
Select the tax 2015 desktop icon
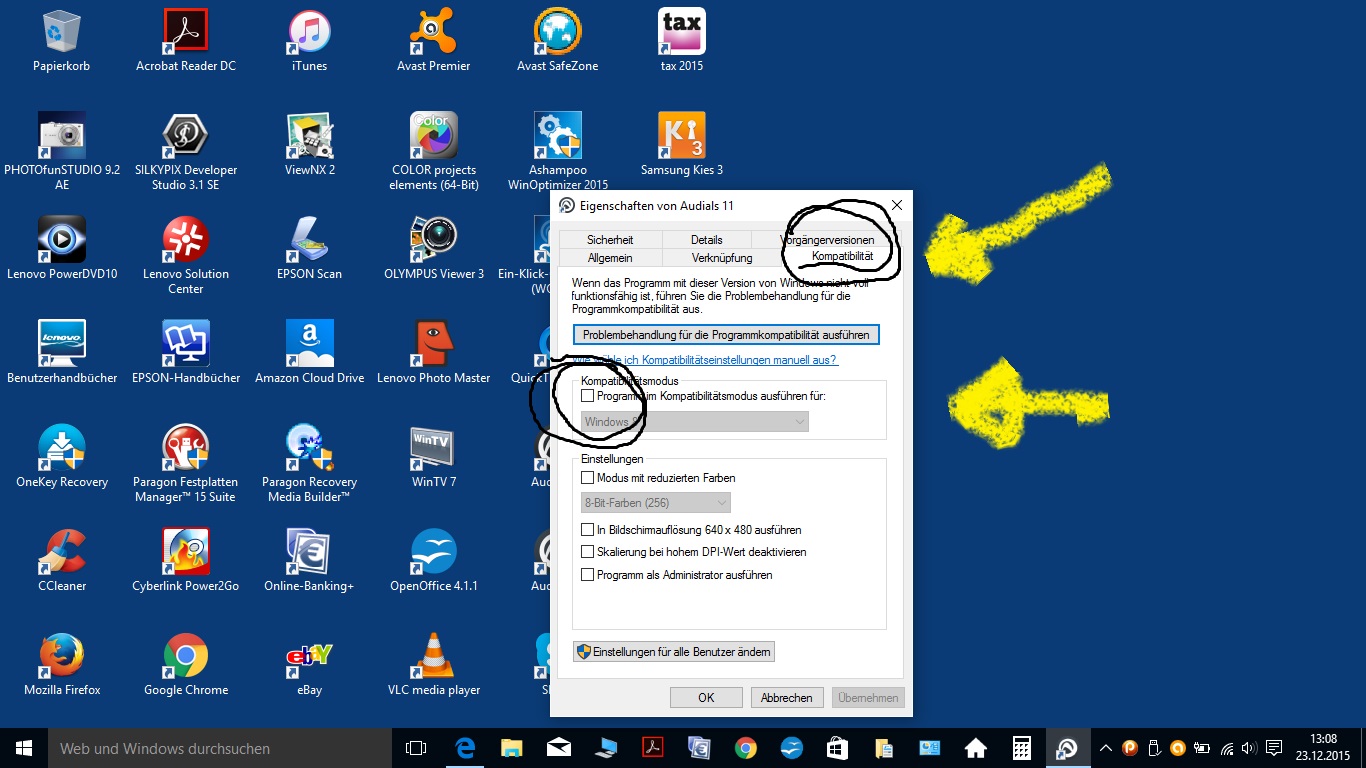click(x=682, y=40)
